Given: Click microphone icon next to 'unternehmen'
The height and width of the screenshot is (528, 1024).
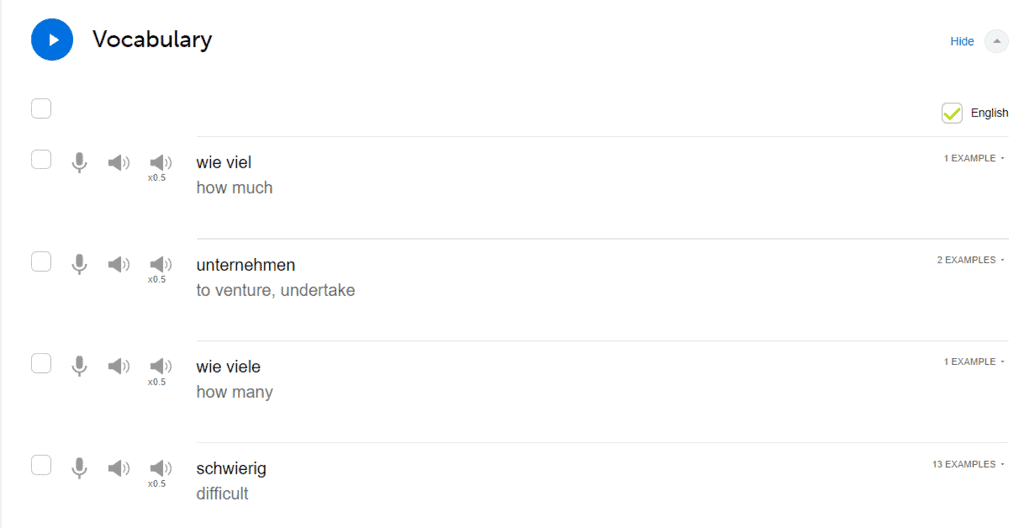Looking at the screenshot, I should click(x=80, y=264).
